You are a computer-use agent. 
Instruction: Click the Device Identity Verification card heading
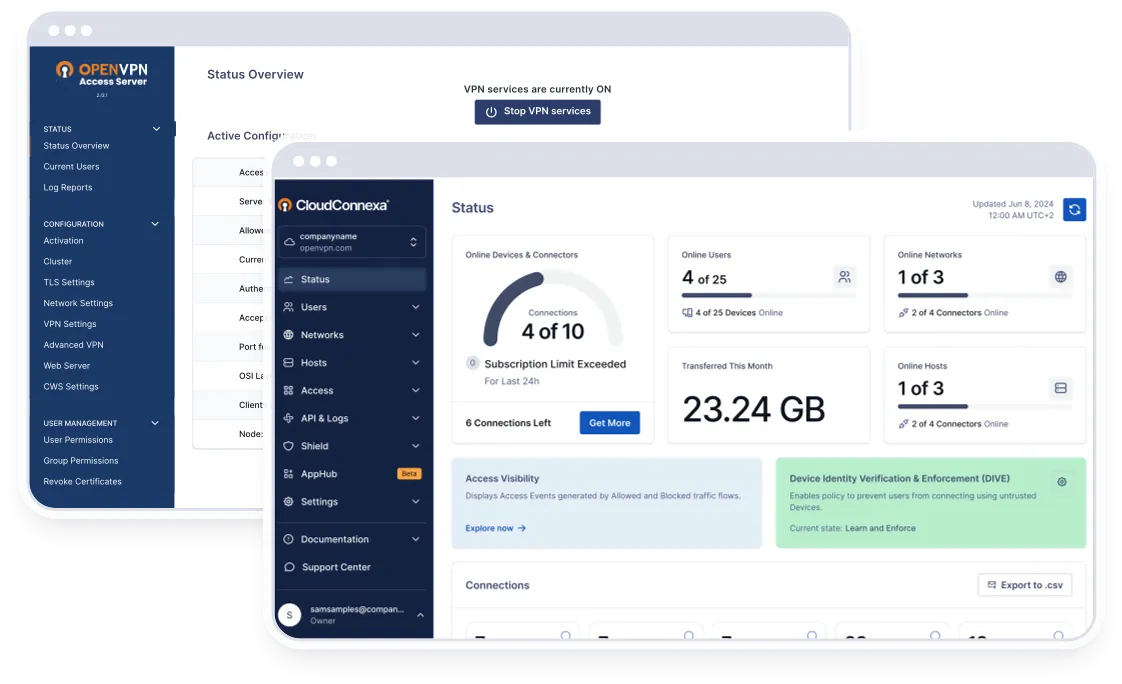[x=899, y=478]
